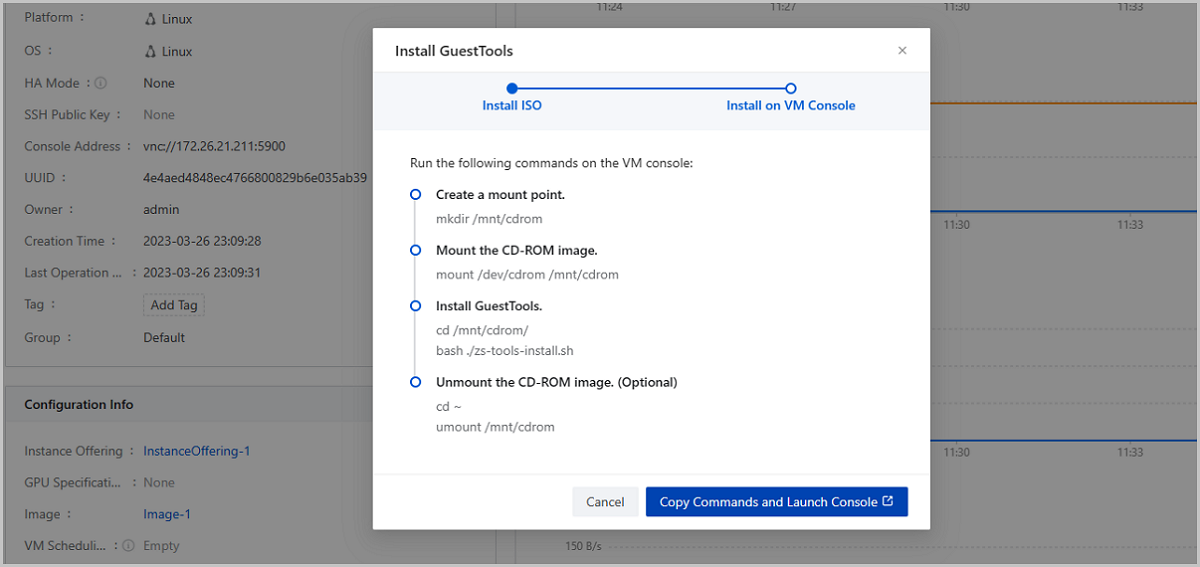Image resolution: width=1200 pixels, height=567 pixels.
Task: Click the bullet beside Unmount the CD-ROM image
Action: [x=415, y=382]
